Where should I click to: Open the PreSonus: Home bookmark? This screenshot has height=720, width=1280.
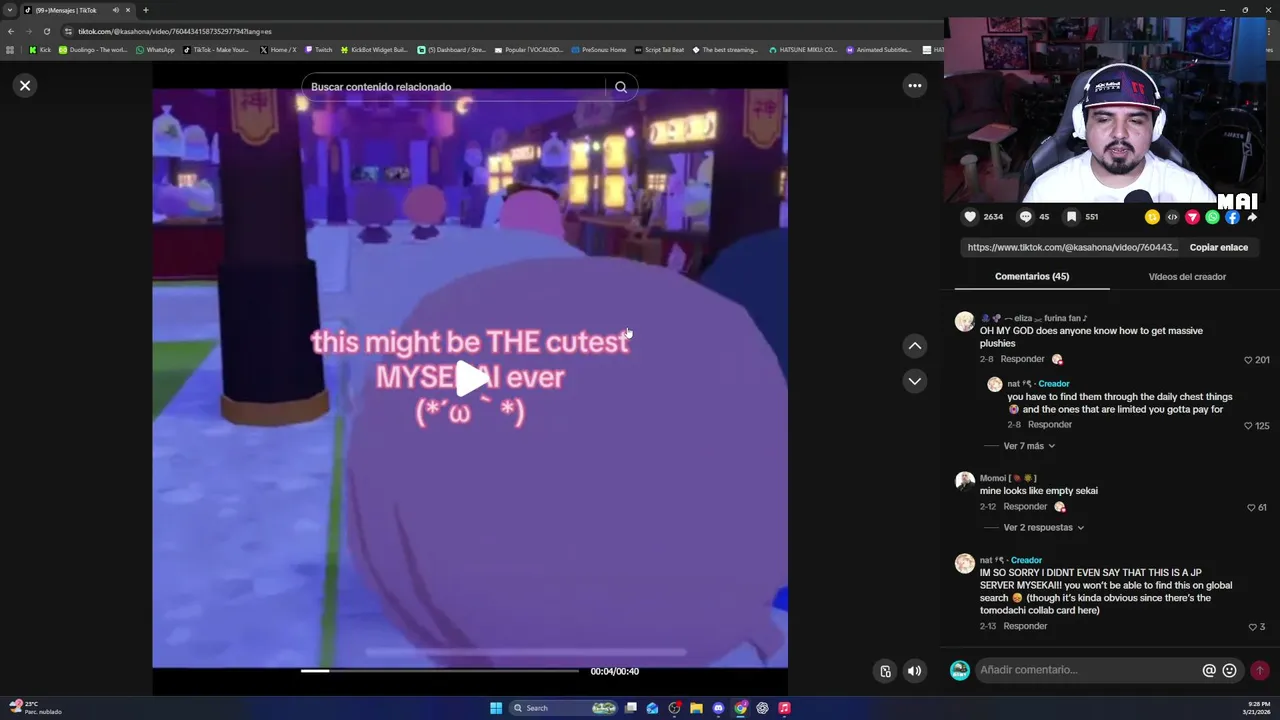pyautogui.click(x=599, y=50)
